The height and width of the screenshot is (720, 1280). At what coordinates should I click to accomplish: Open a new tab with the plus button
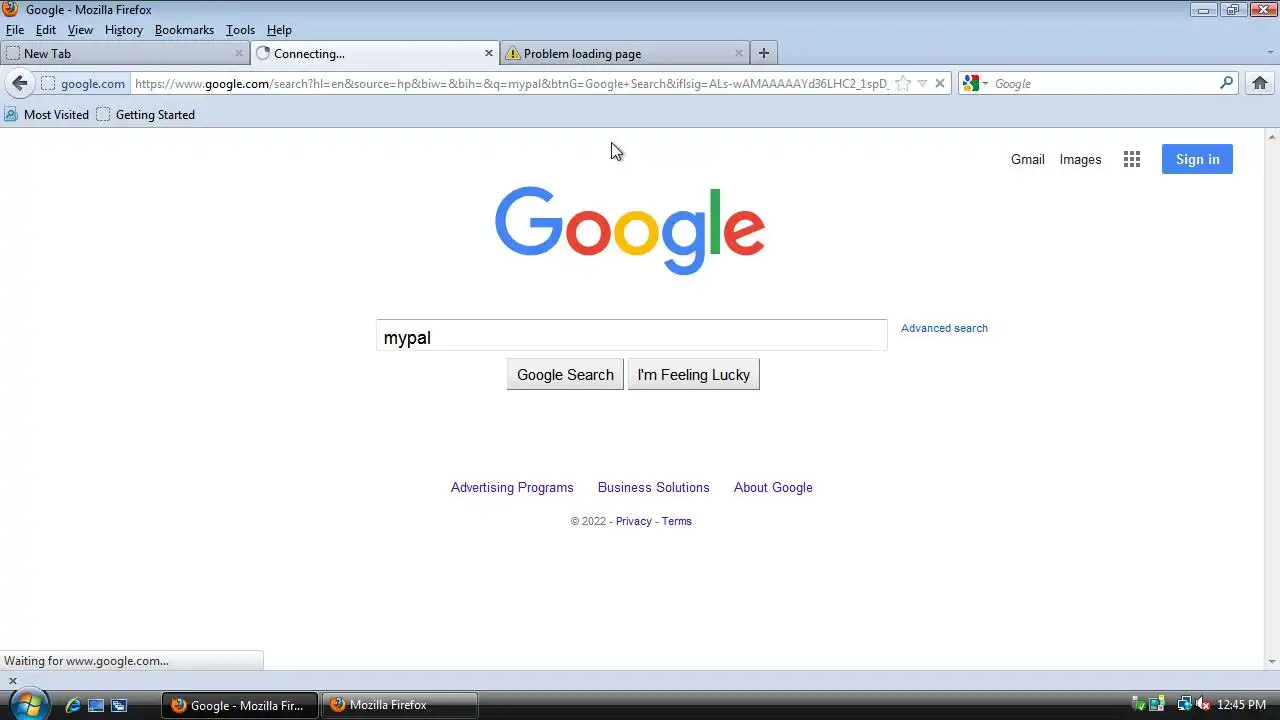(764, 53)
